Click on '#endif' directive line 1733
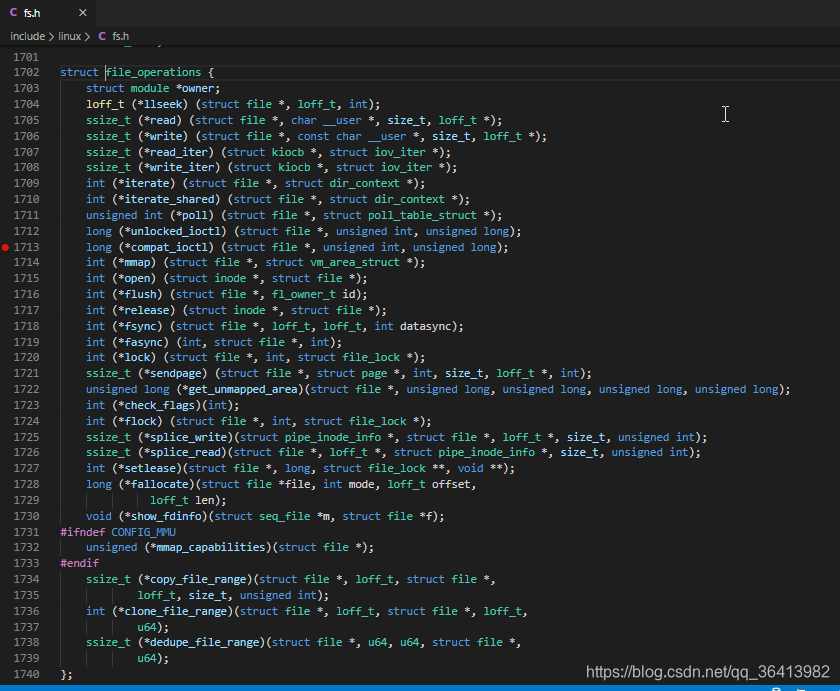This screenshot has width=840, height=691. (x=79, y=564)
